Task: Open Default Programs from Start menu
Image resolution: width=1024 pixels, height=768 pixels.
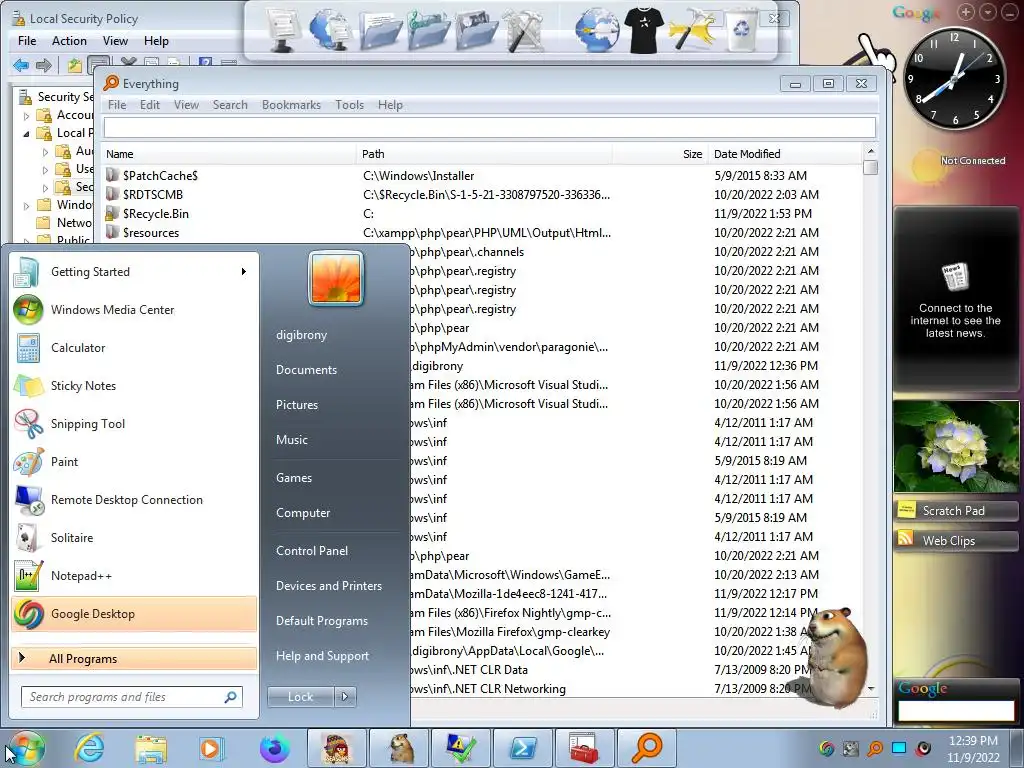Action: (x=321, y=620)
